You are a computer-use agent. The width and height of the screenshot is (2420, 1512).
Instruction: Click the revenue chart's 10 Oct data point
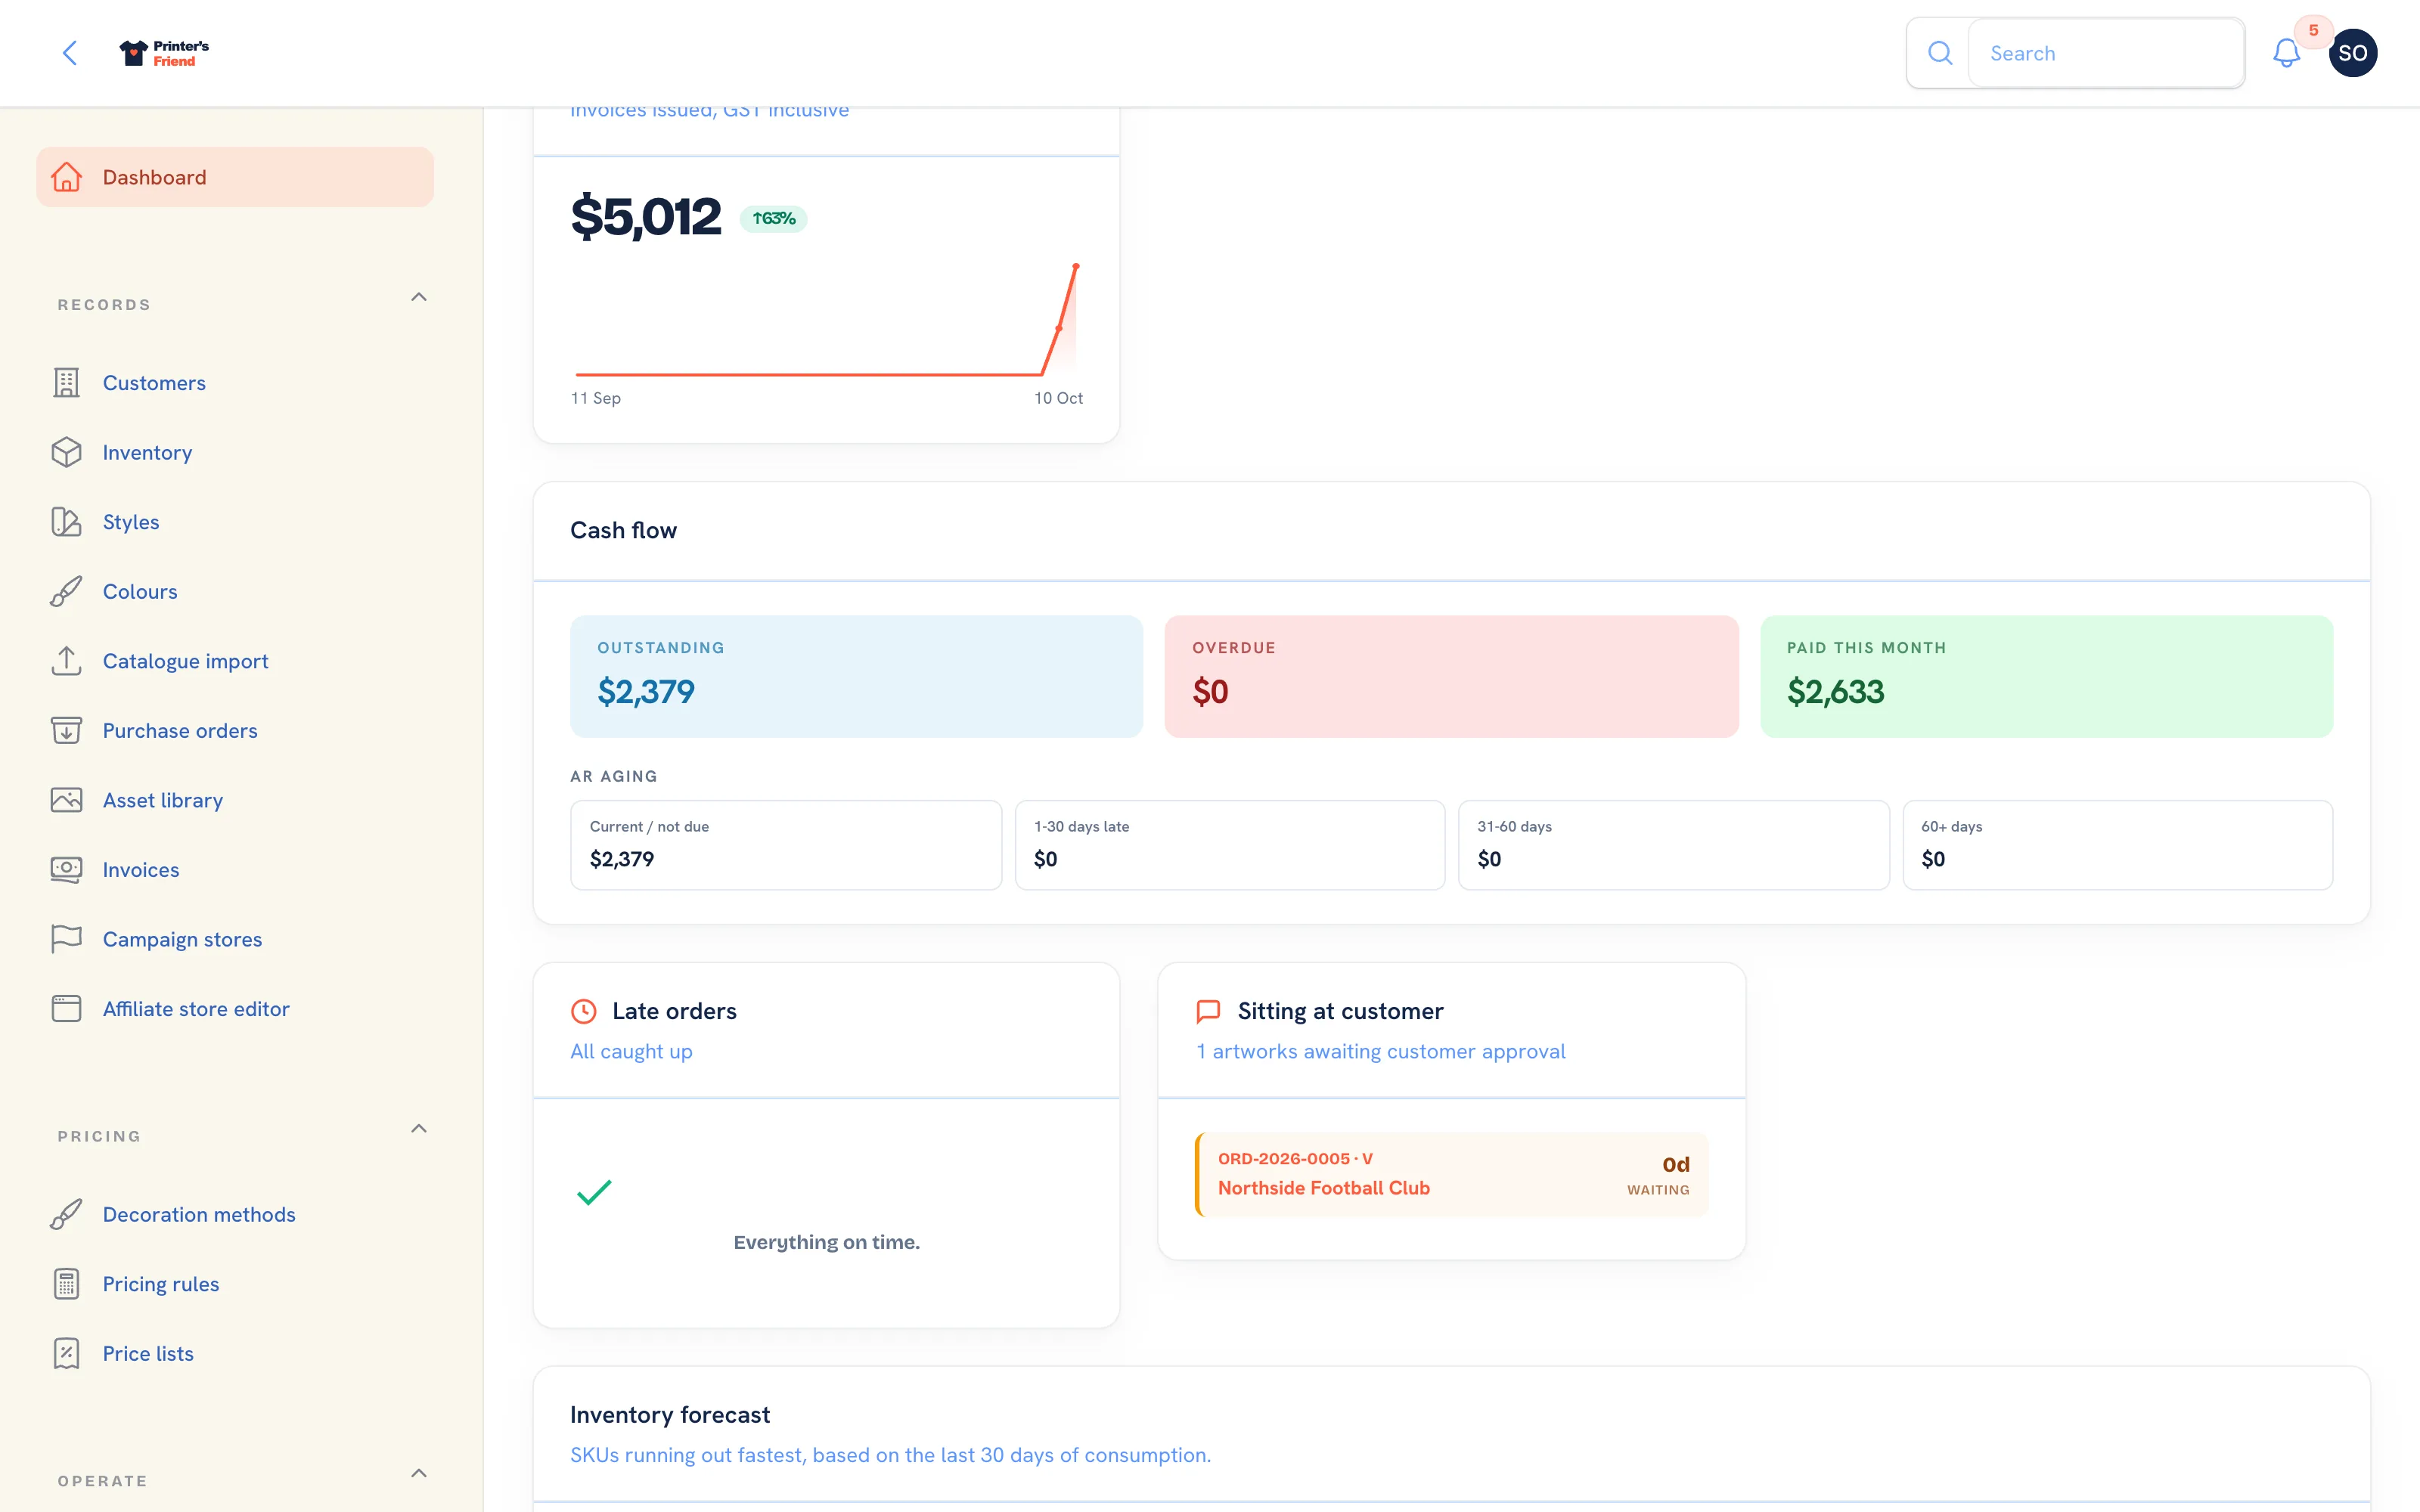tap(1076, 266)
